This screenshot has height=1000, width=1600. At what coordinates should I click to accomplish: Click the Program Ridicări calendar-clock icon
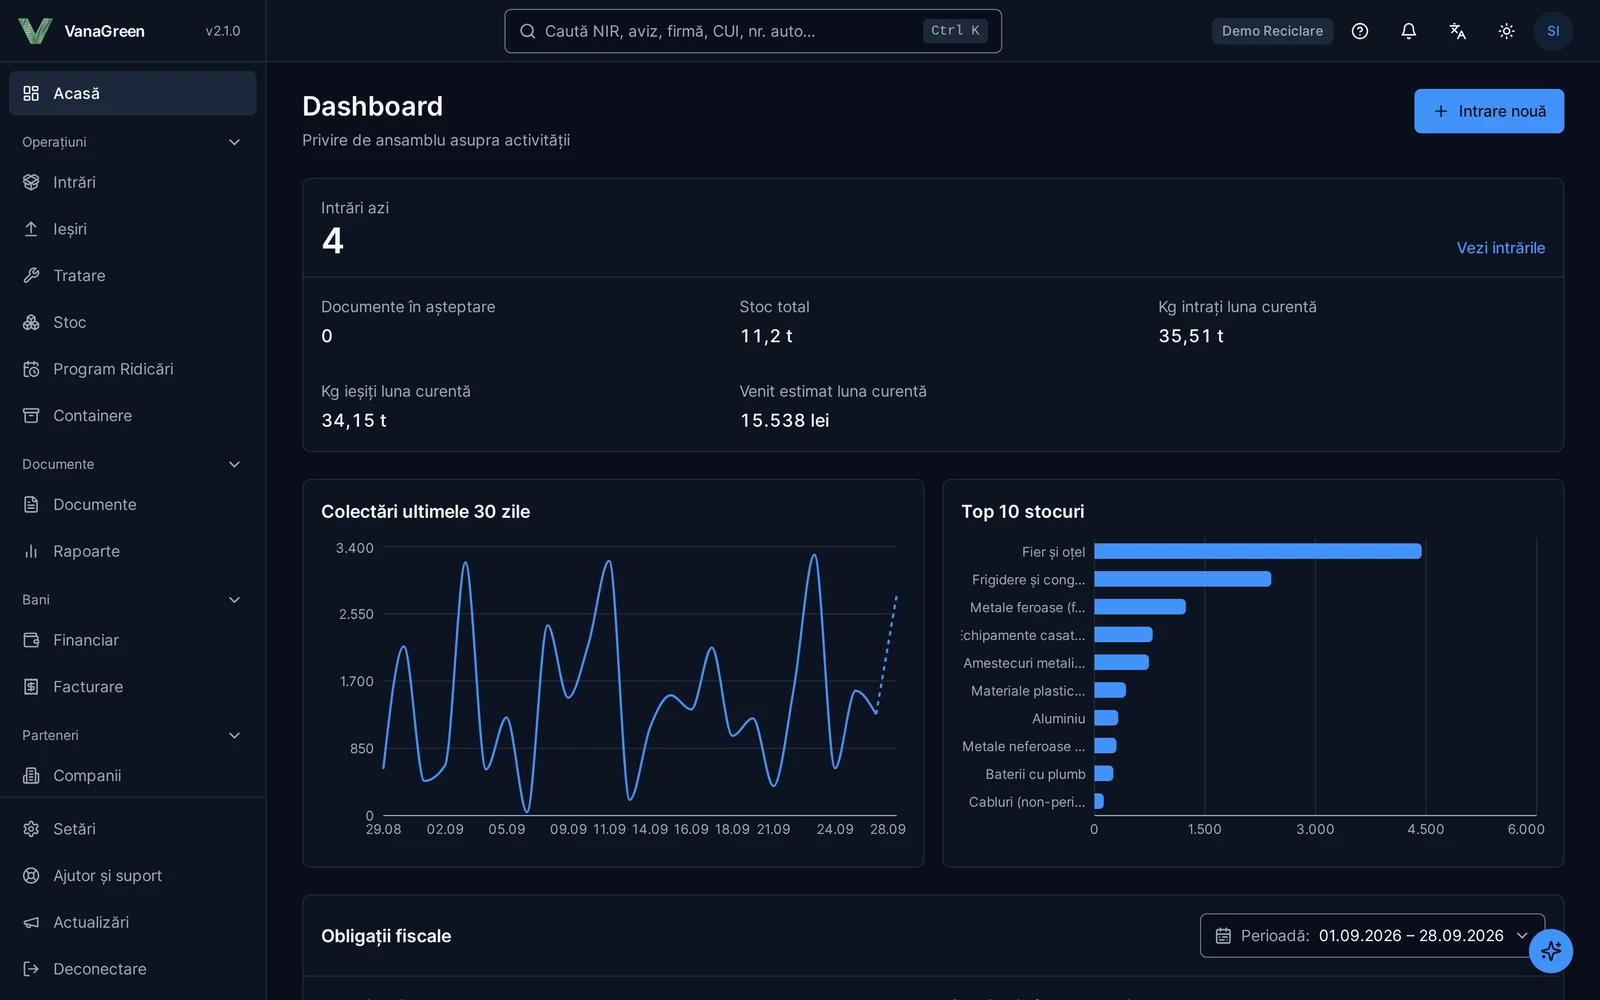point(31,369)
